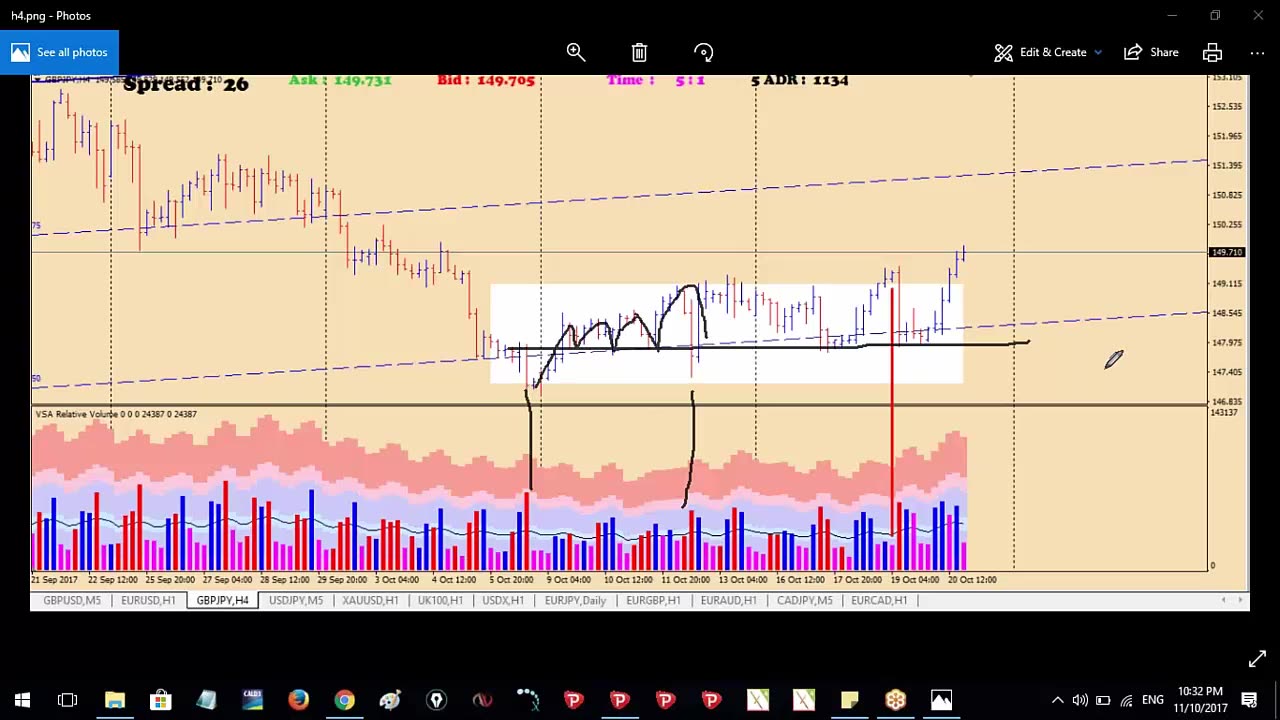
Task: Toggle fullscreen with the diagonal arrow icon
Action: click(x=1257, y=658)
